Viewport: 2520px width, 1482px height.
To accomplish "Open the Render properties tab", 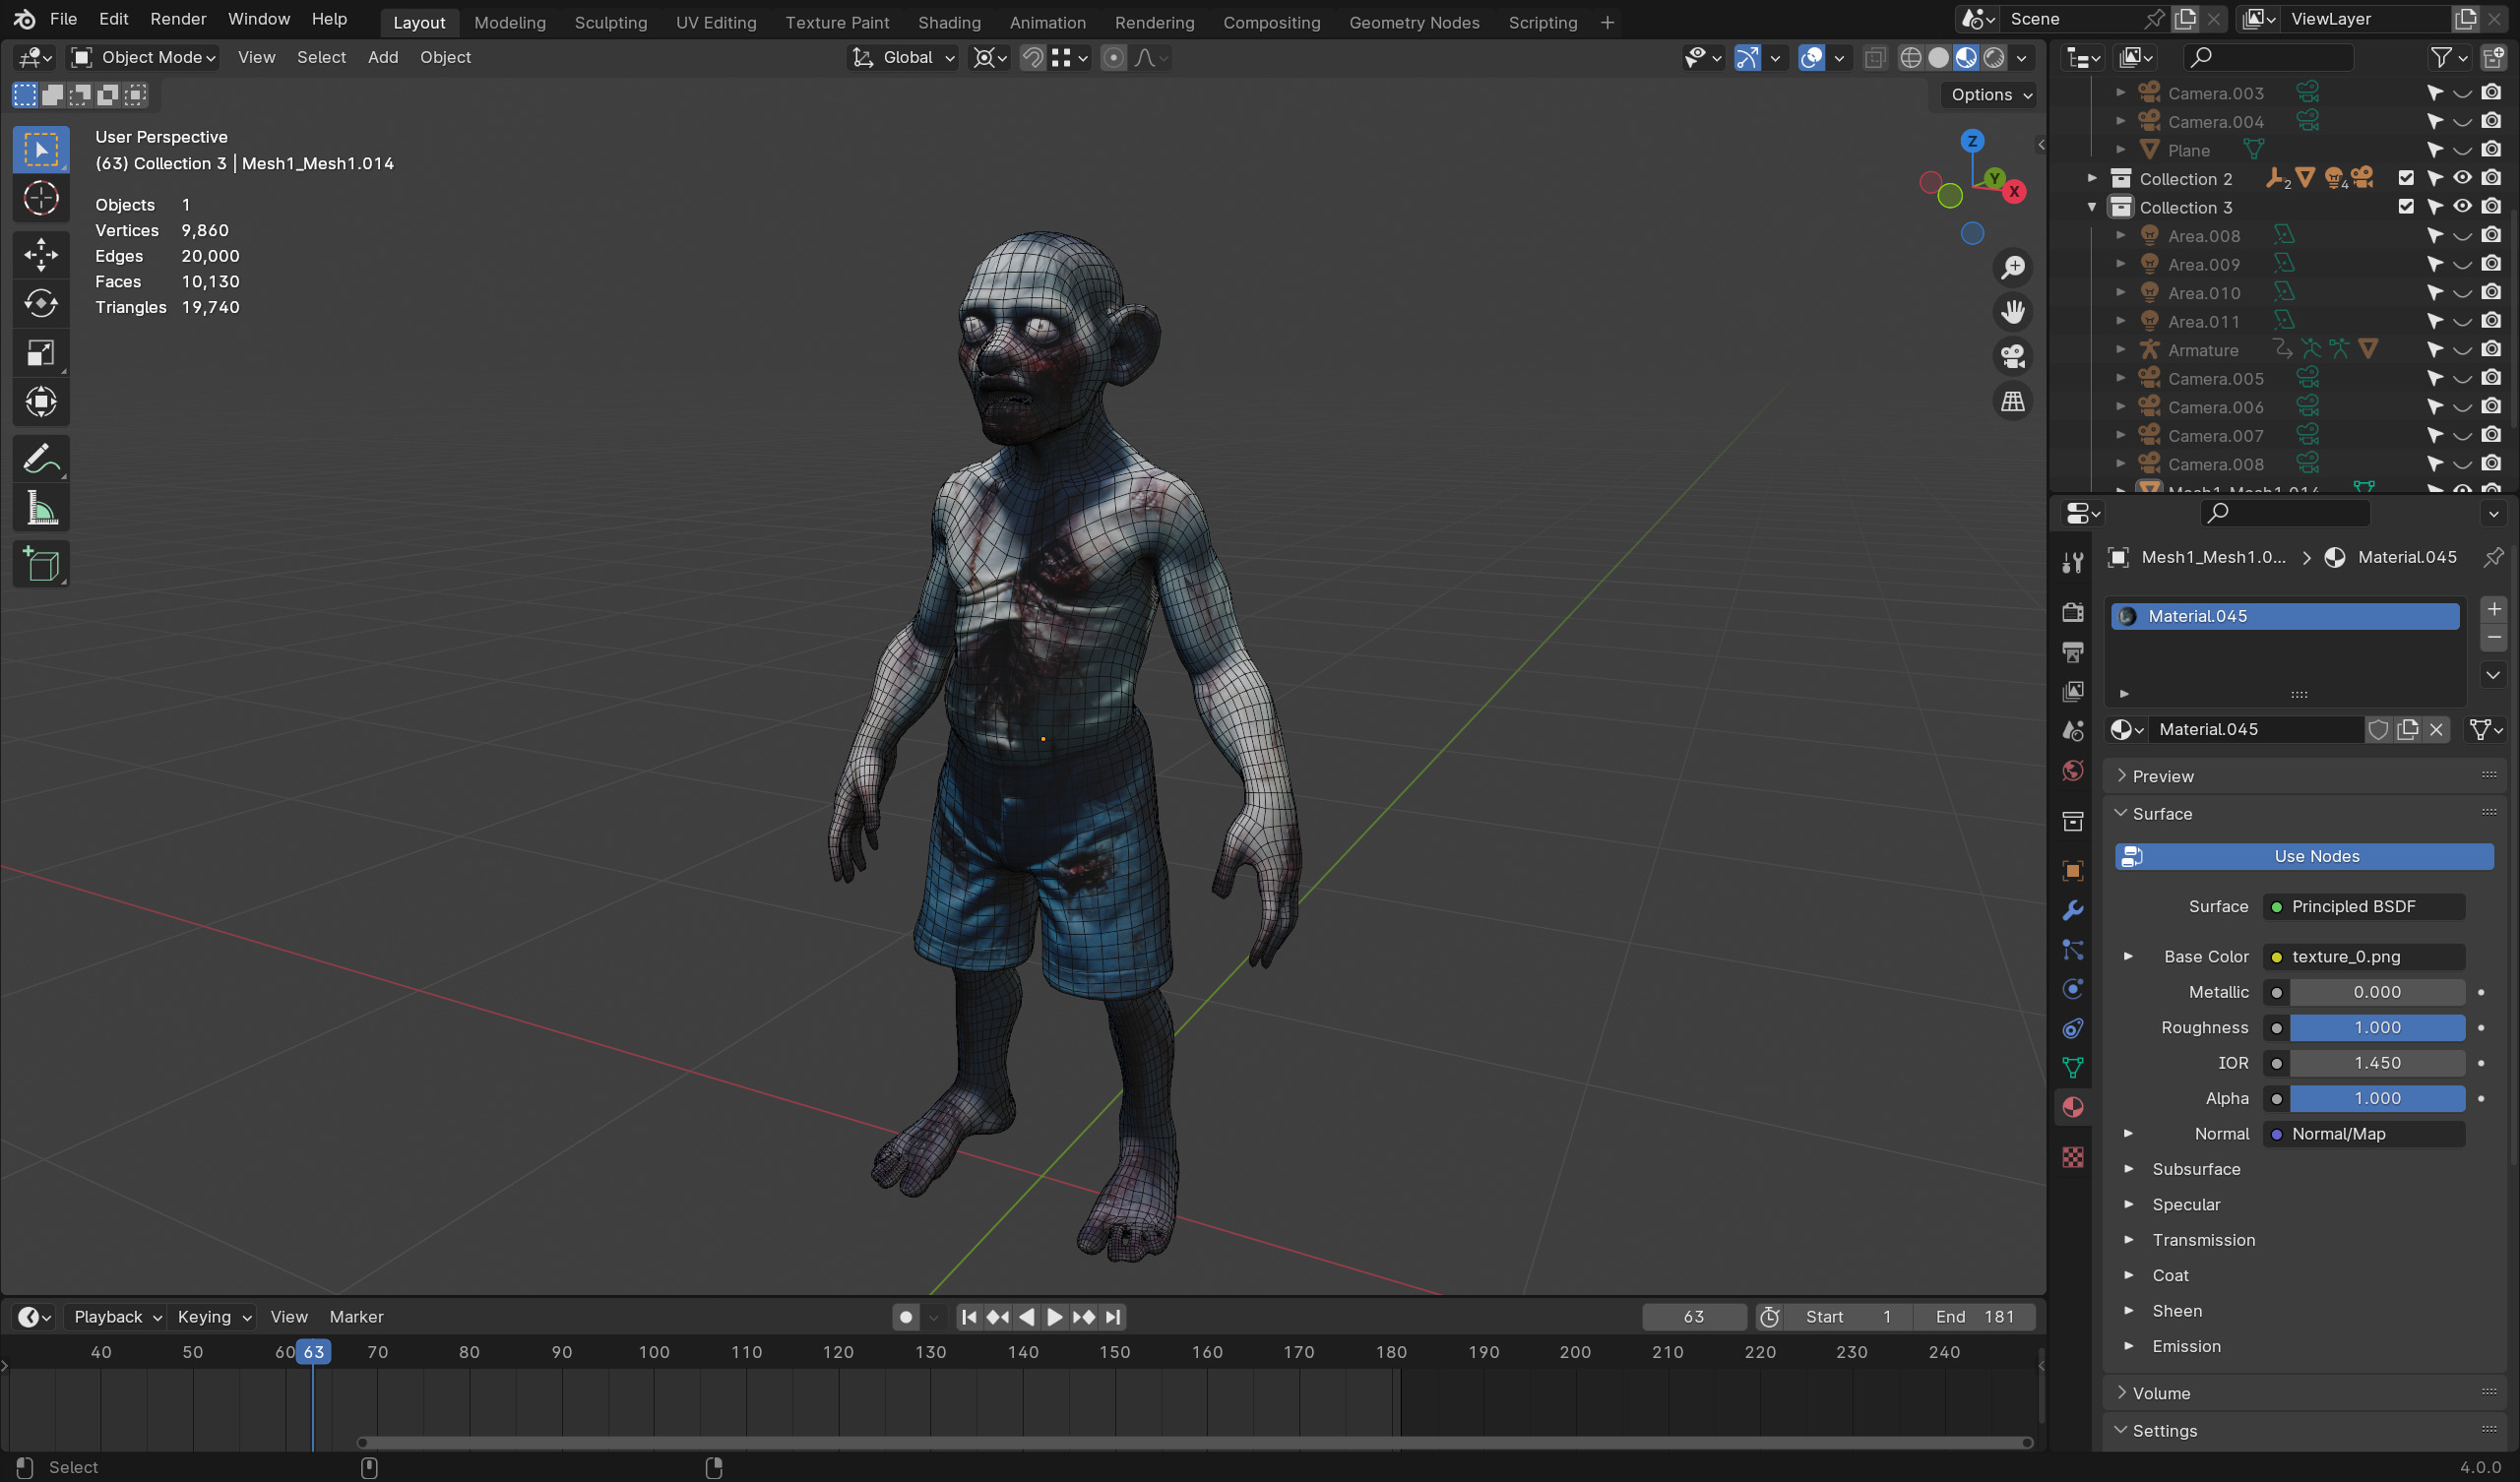I will pyautogui.click(x=2072, y=612).
